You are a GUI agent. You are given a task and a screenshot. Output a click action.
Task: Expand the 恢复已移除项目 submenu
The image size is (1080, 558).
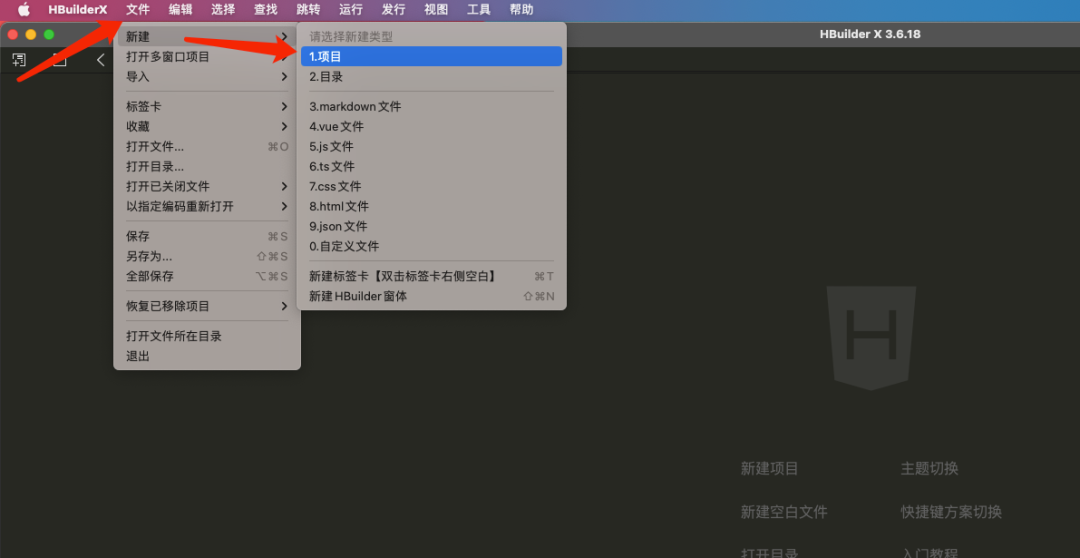tap(207, 306)
